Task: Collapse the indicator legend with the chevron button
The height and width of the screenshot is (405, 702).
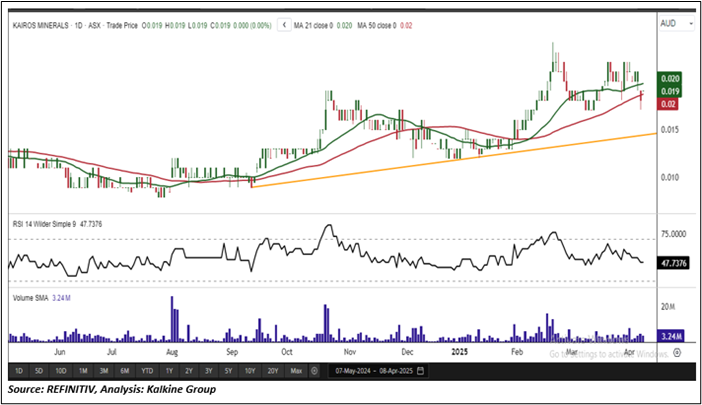Action: click(x=284, y=25)
